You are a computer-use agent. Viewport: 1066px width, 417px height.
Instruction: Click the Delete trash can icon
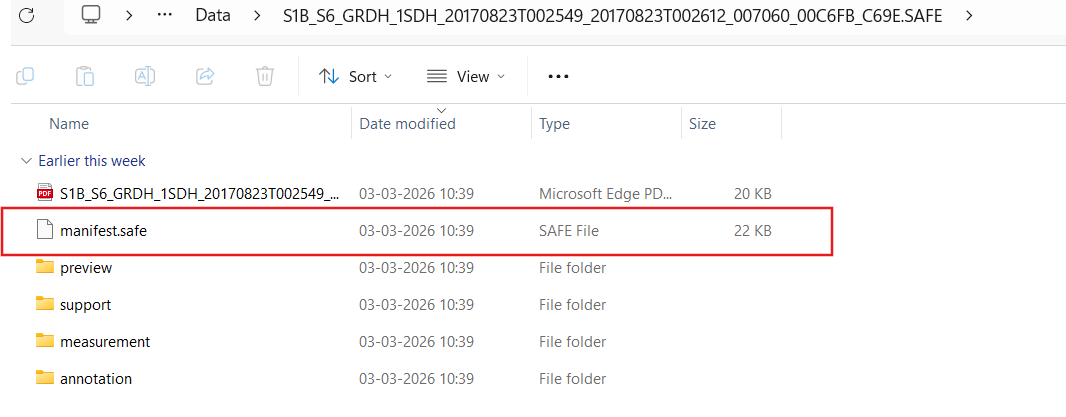click(265, 76)
